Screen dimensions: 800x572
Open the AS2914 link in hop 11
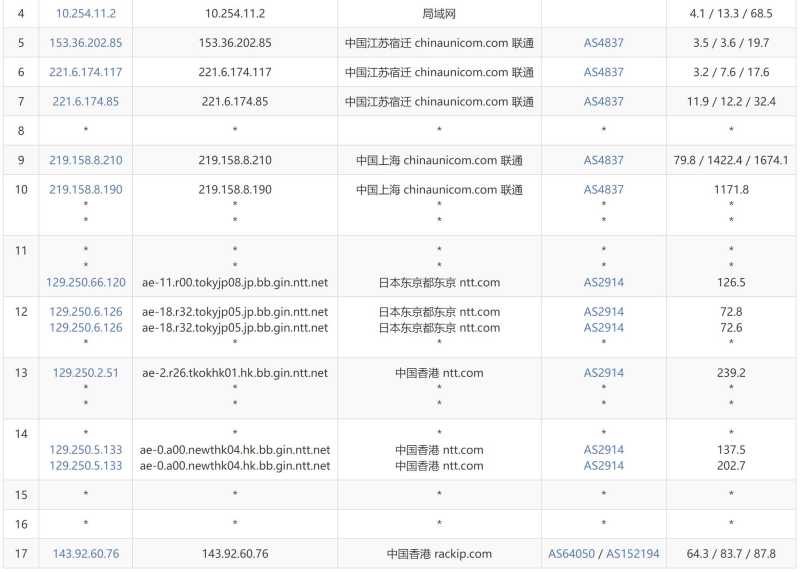[603, 282]
